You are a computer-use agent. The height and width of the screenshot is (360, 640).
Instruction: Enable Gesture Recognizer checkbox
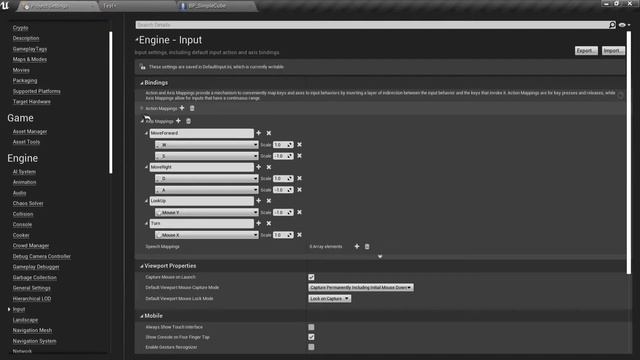(x=311, y=347)
